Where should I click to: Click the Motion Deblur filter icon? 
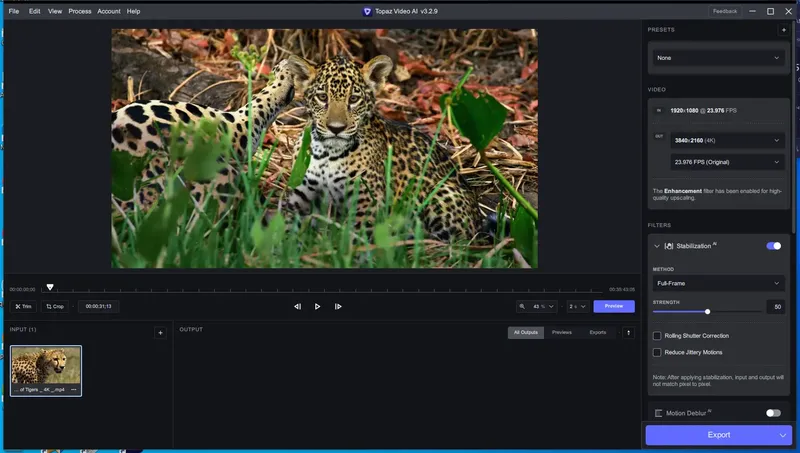[x=659, y=413]
